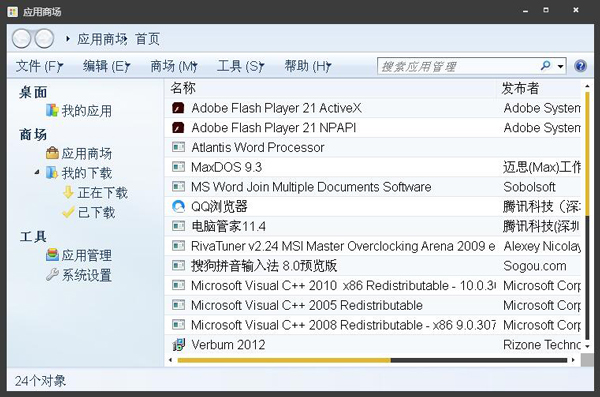Image resolution: width=600 pixels, height=397 pixels.
Task: Select the Atlantis Word Processor entry
Action: 373,147
